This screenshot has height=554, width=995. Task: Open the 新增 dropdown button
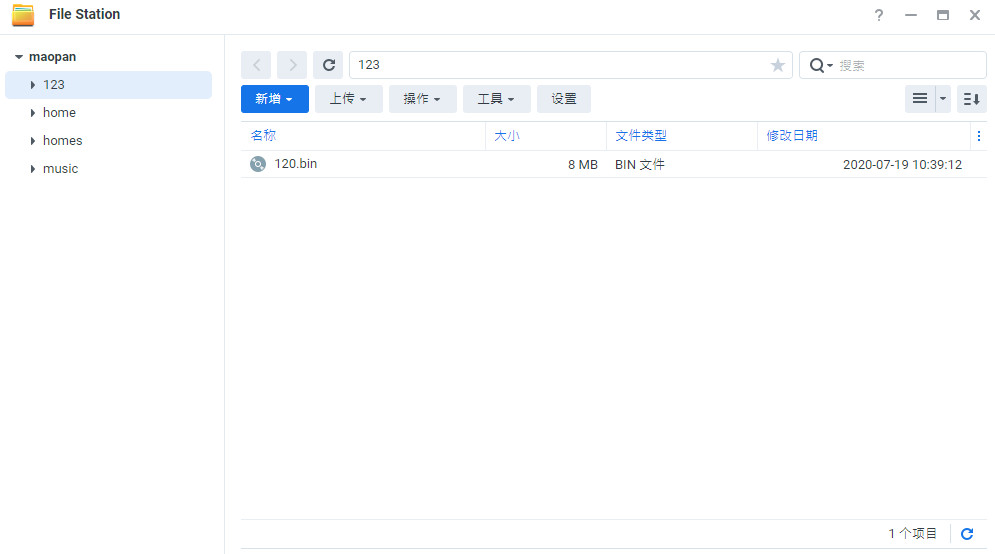[274, 99]
